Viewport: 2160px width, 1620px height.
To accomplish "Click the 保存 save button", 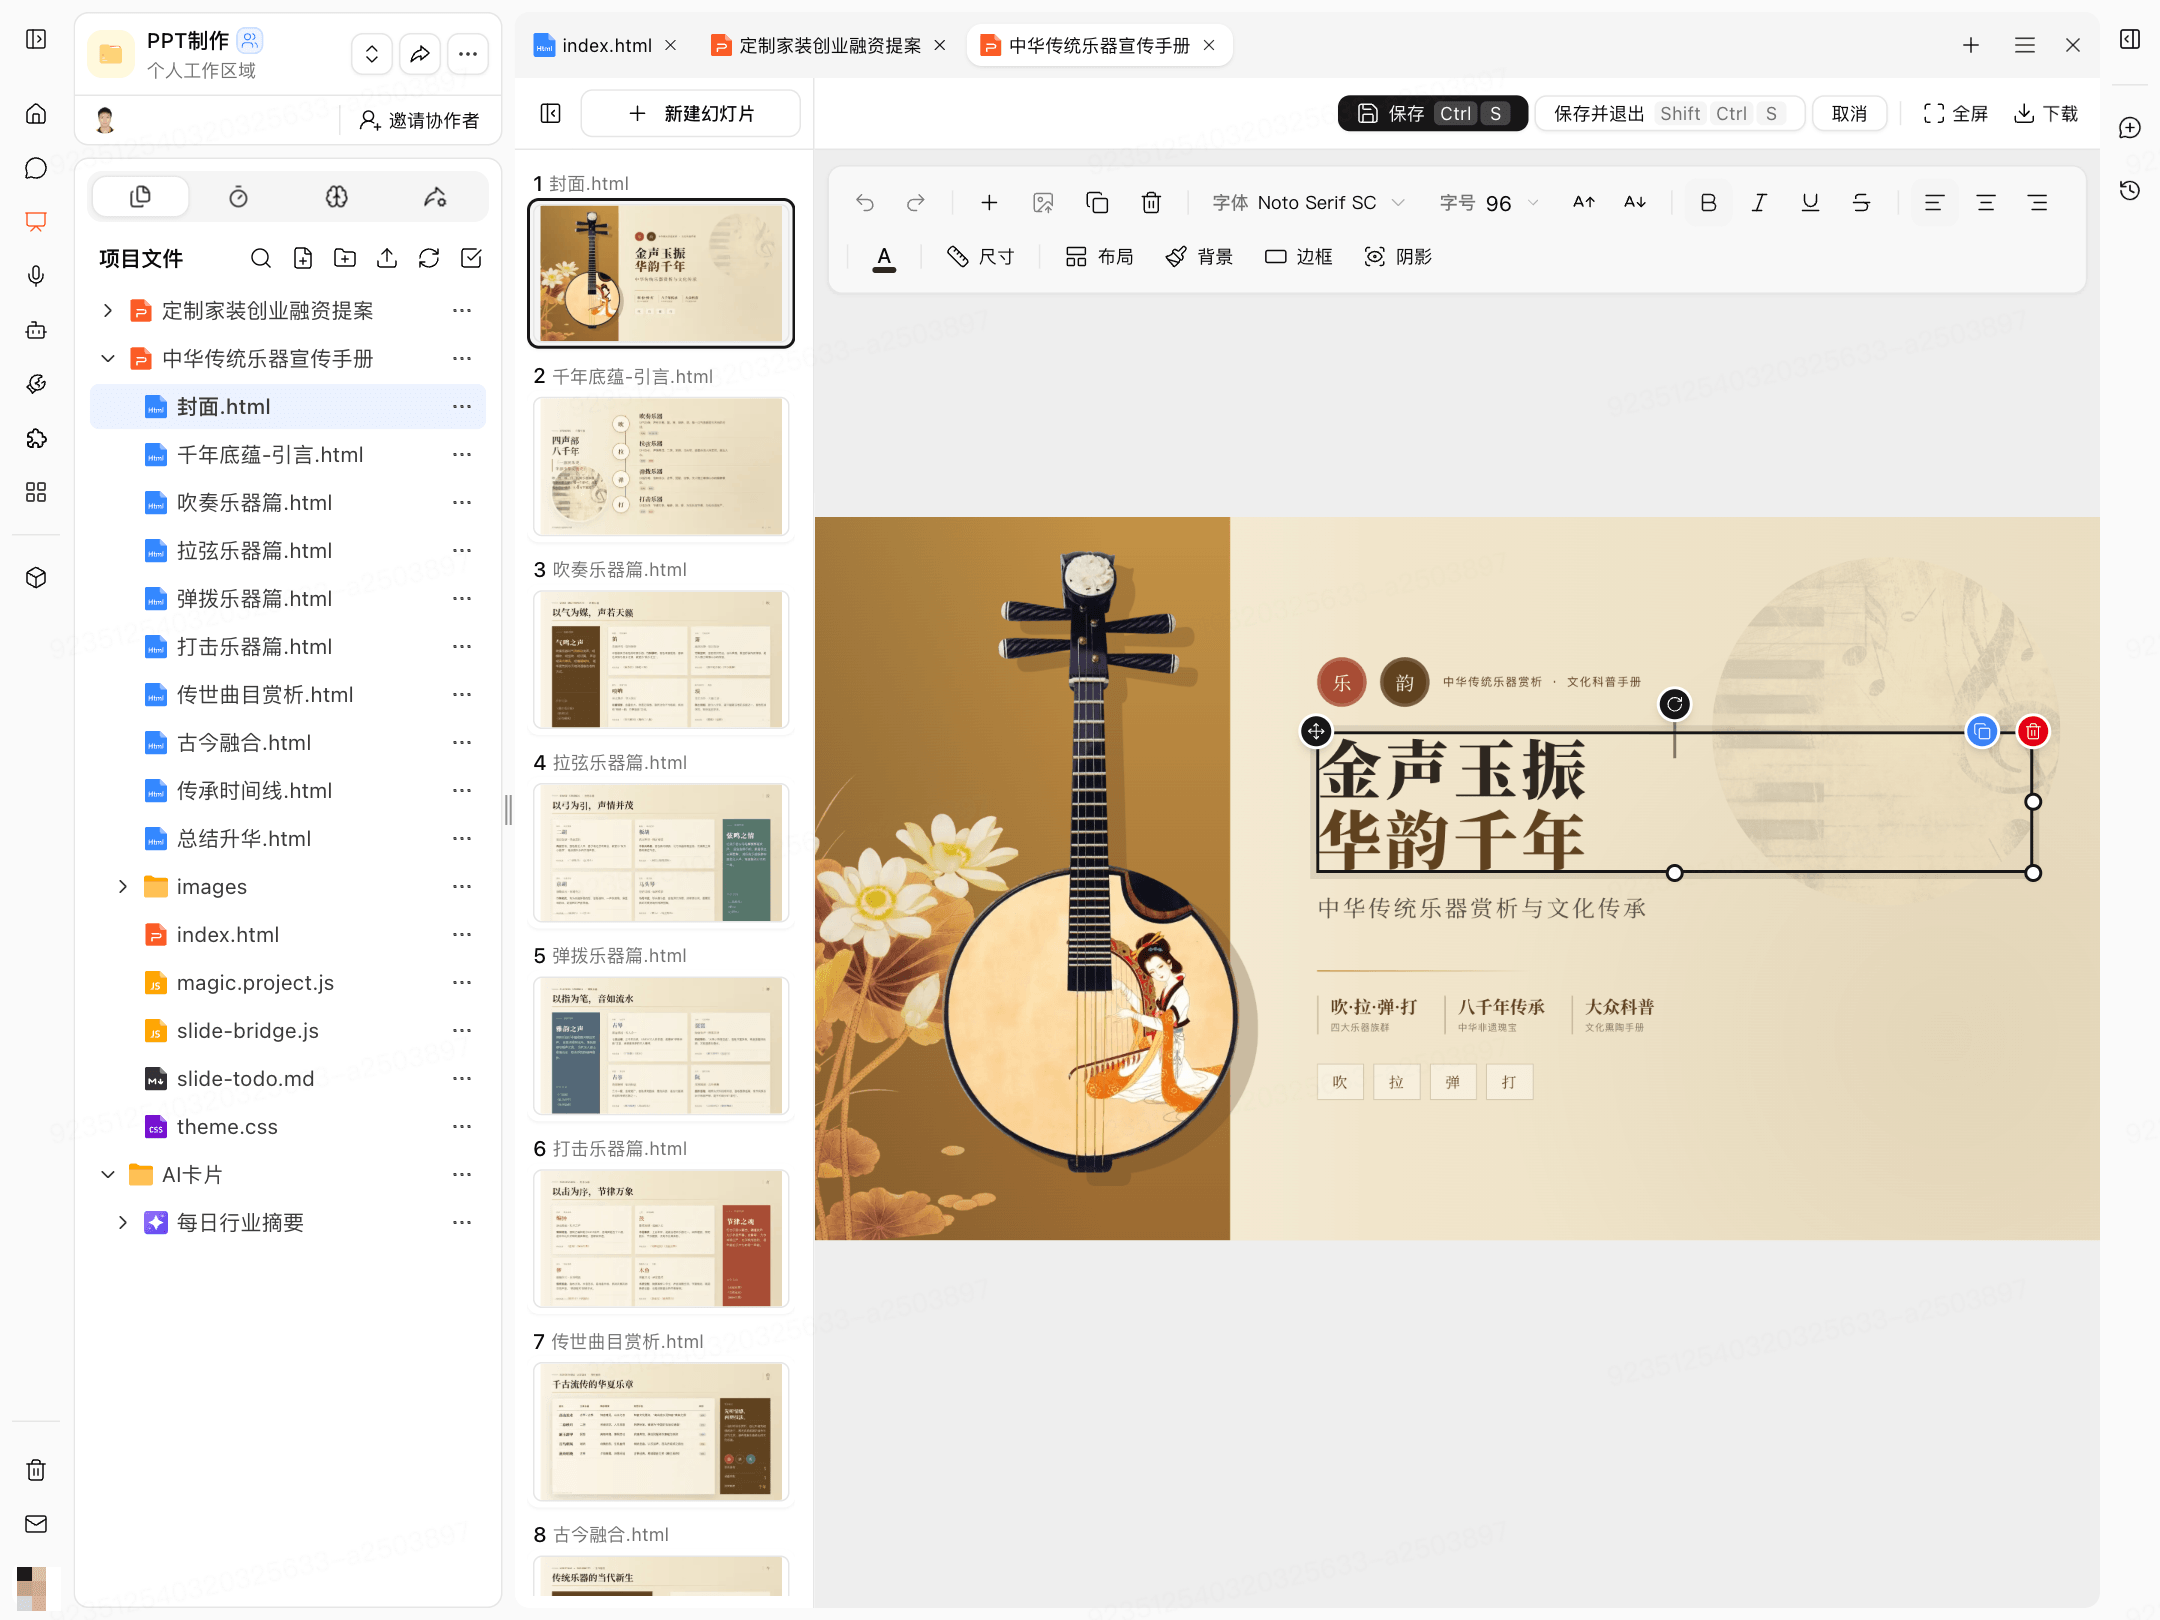I will 1432,113.
